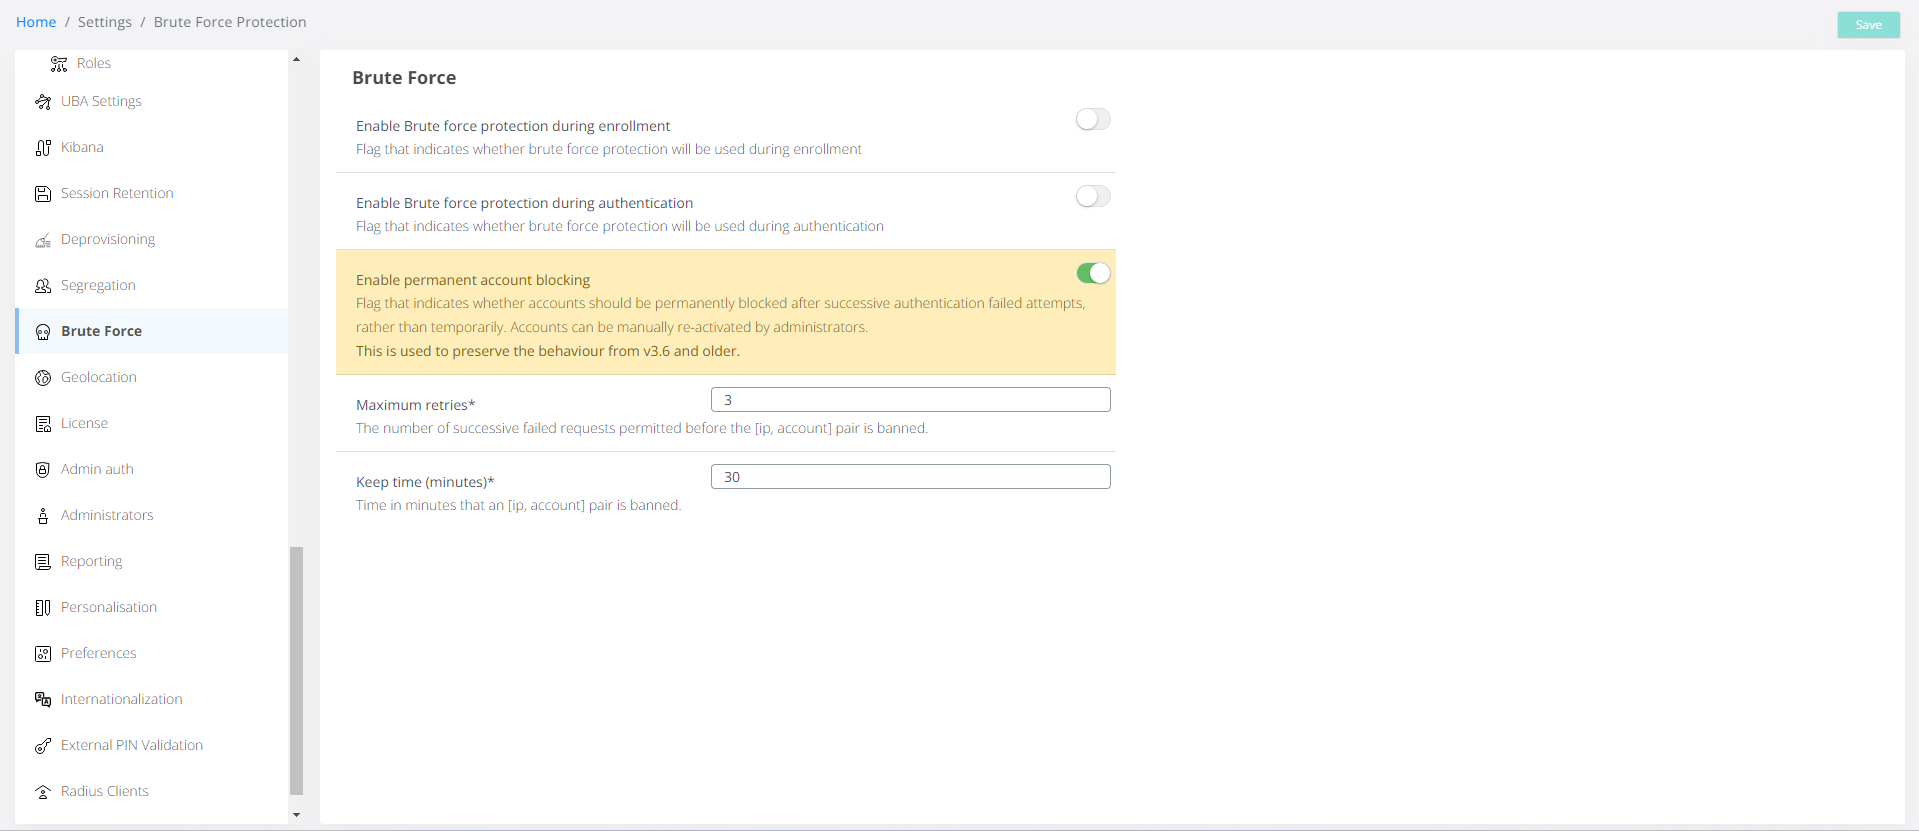Click the License icon in sidebar

point(43,424)
